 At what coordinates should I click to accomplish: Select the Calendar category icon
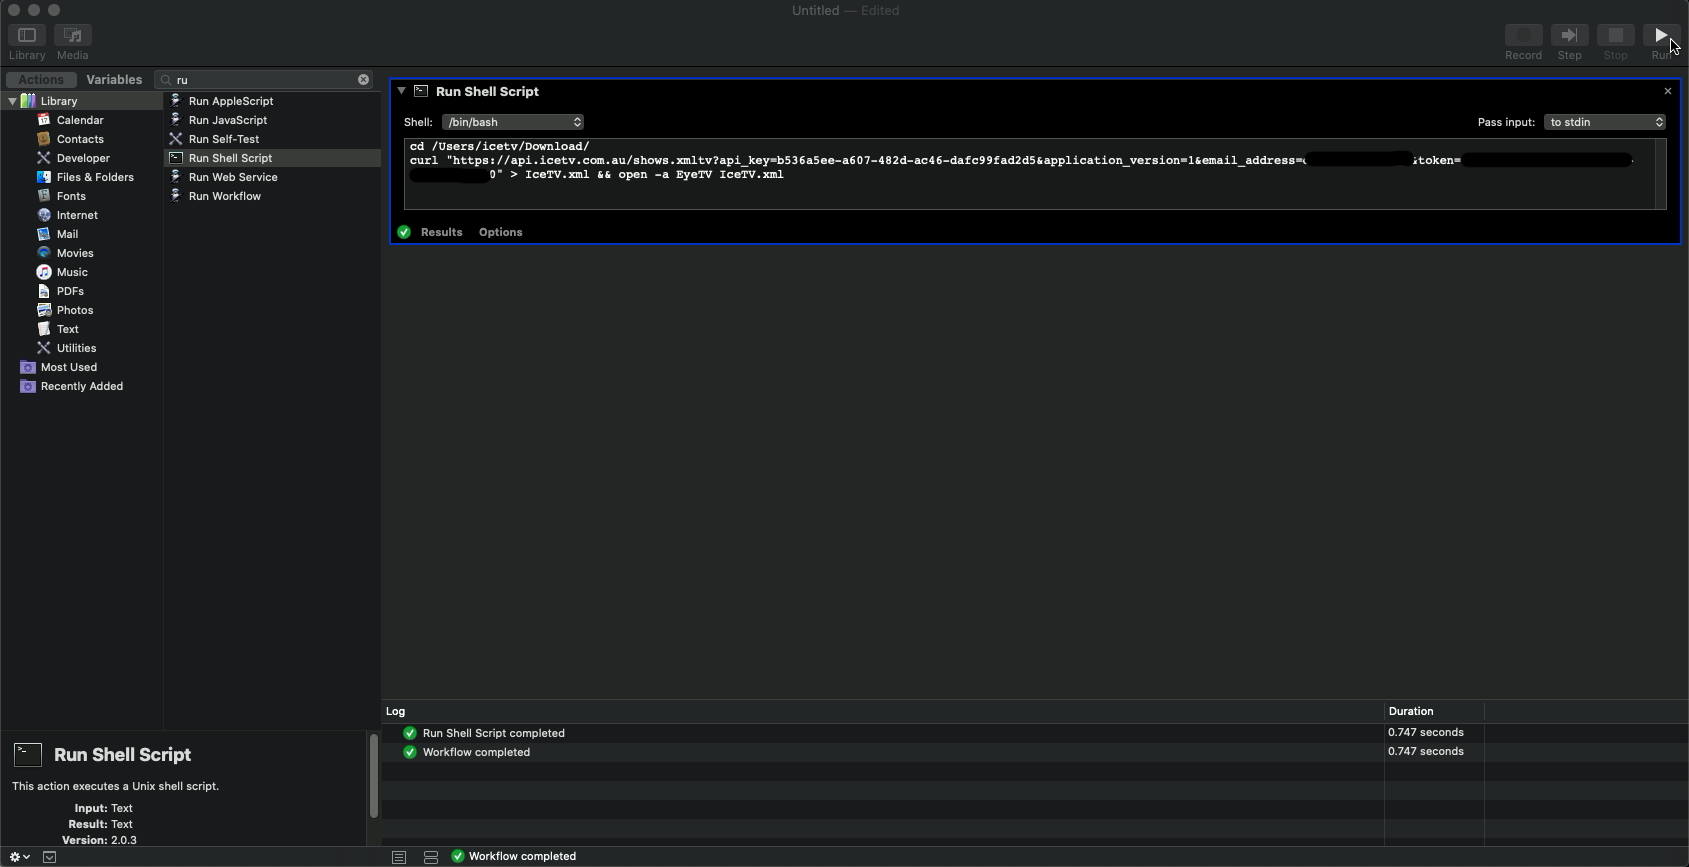pos(44,120)
